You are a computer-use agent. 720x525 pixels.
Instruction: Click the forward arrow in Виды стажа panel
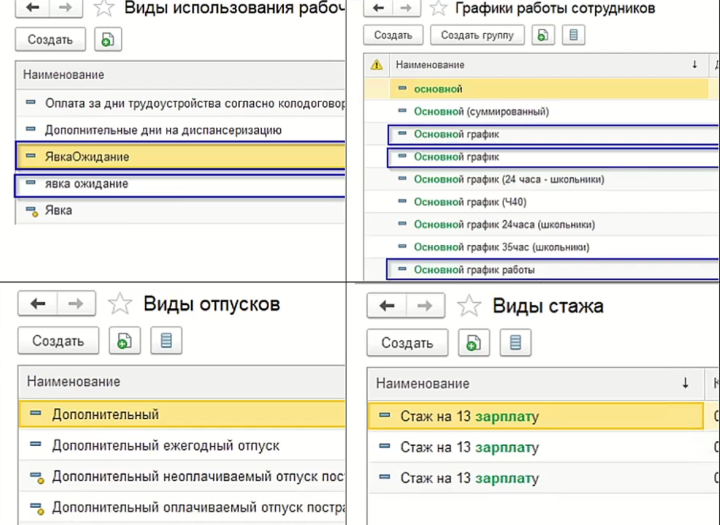(423, 305)
